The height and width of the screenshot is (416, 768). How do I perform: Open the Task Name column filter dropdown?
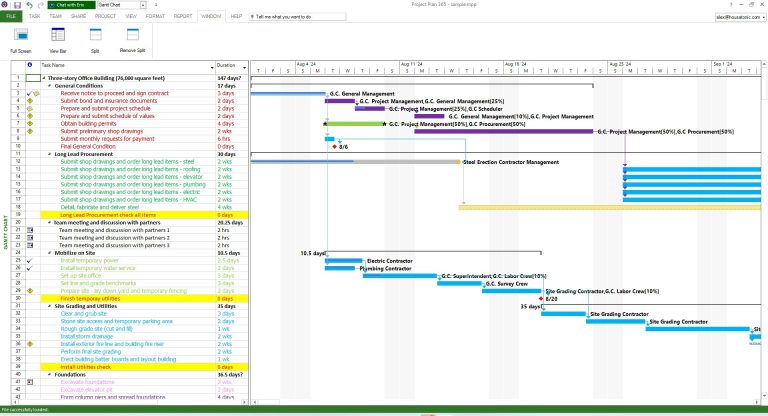click(212, 68)
